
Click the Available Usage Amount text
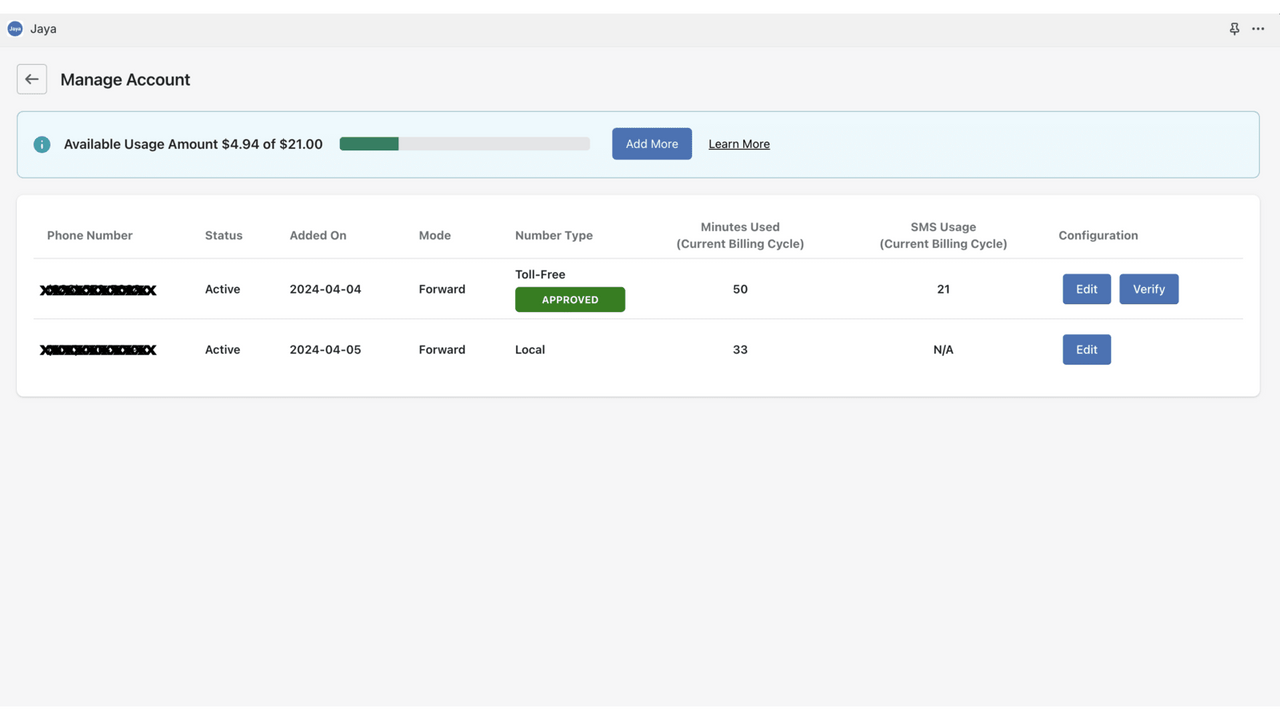tap(193, 144)
